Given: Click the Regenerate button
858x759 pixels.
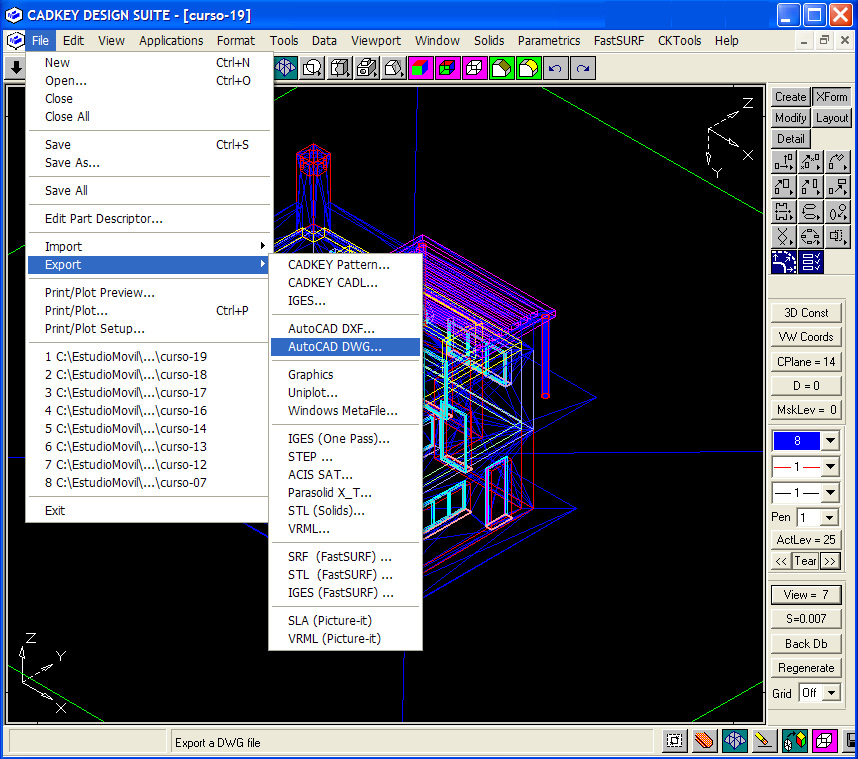Looking at the screenshot, I should (x=806, y=668).
